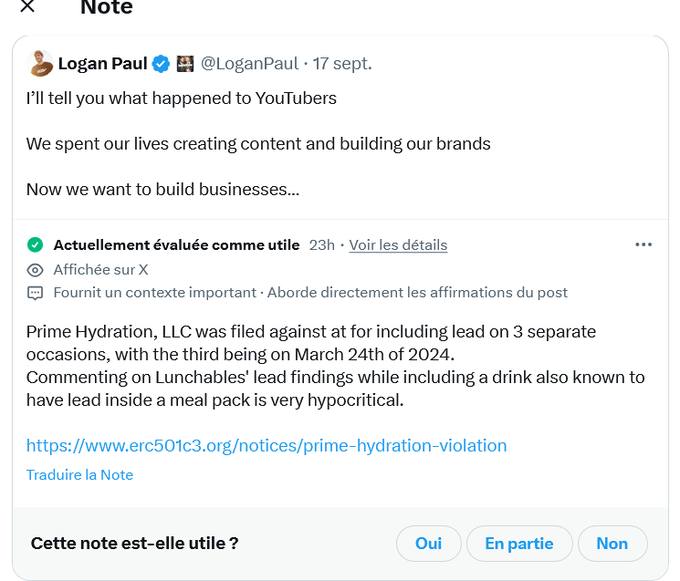Click the eye icon by Affichée sur X

35,269
